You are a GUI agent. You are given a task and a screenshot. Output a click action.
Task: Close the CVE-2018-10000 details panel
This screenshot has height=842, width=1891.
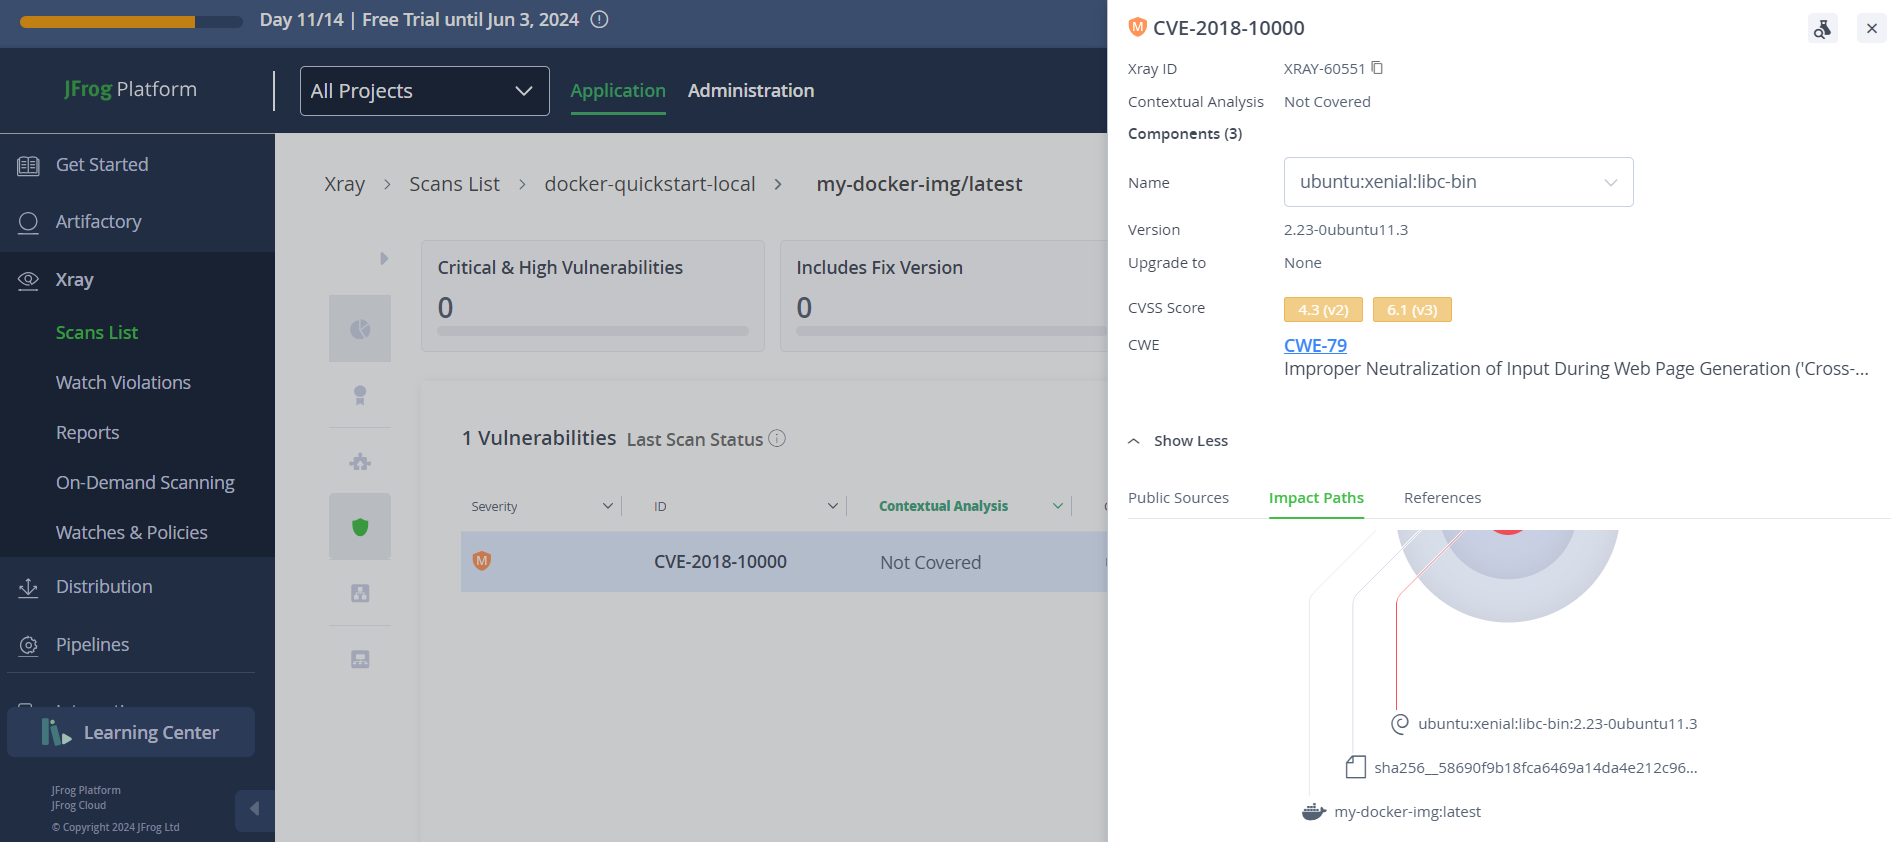click(x=1871, y=28)
